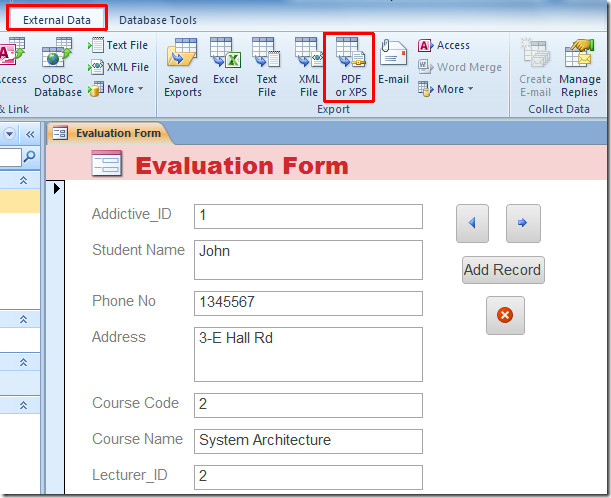Click the Course Name label
Screen dimensions: 611x498
137,439
